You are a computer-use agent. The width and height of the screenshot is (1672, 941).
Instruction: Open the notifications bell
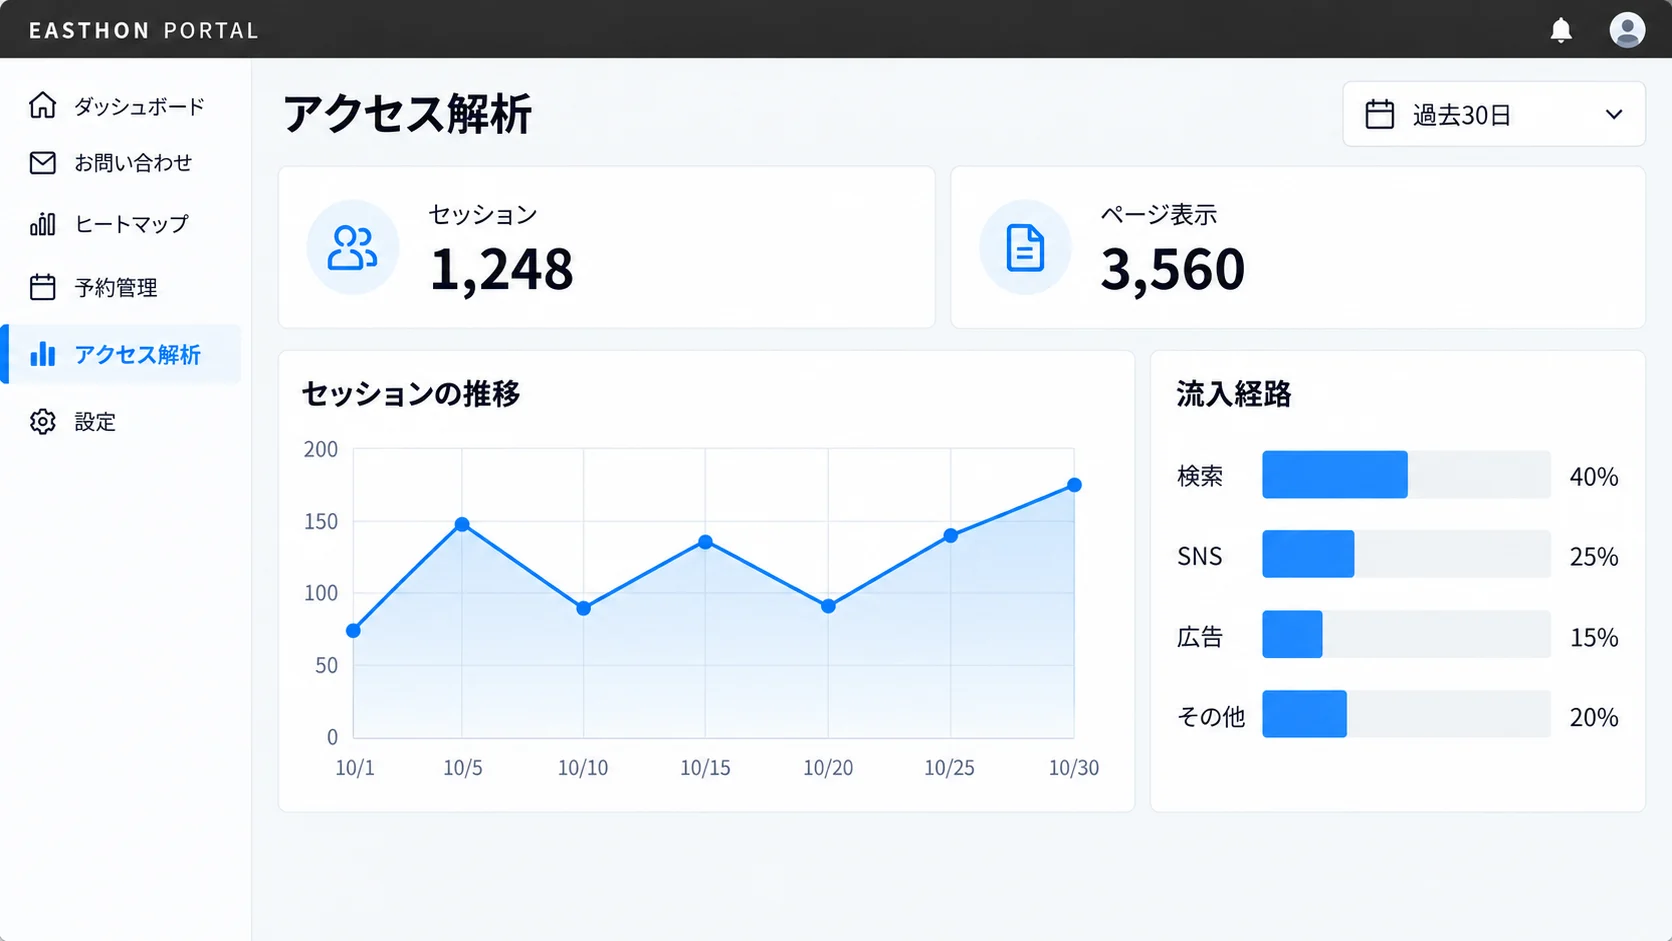[x=1561, y=30]
